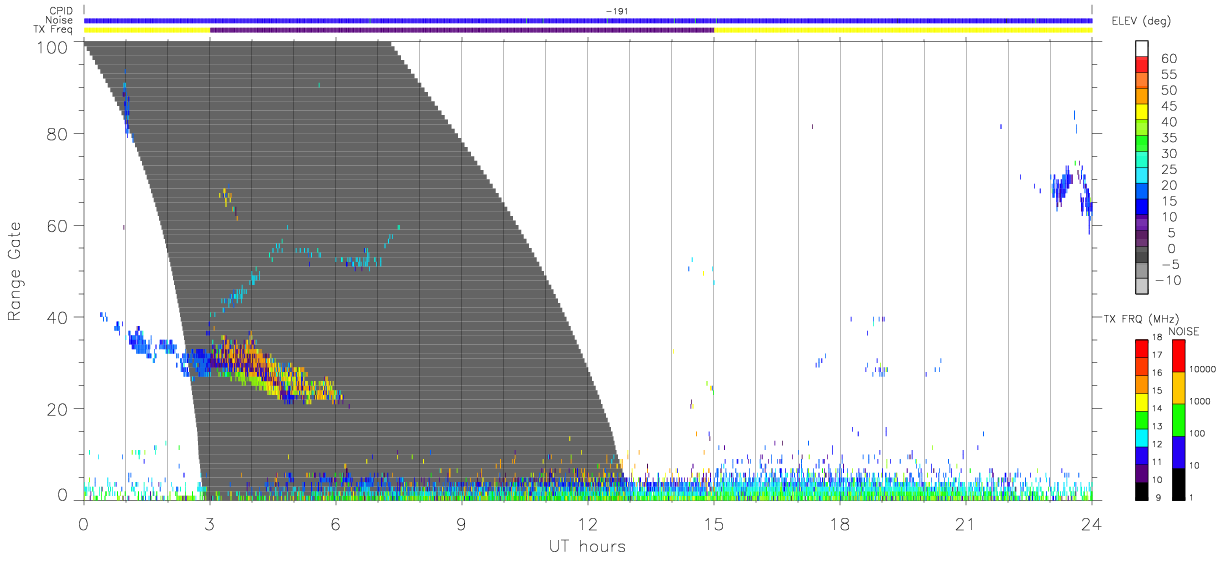Select the '-191' CPID value at top
The width and height of the screenshot is (1228, 567).
coord(617,11)
